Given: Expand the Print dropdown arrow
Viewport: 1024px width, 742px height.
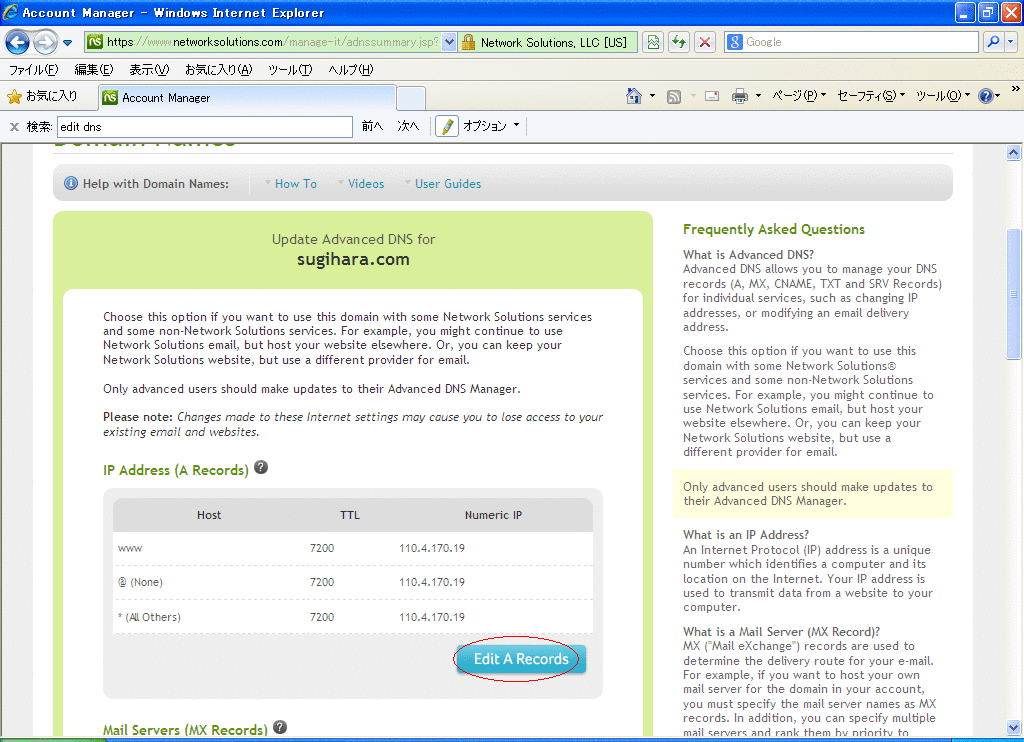Looking at the screenshot, I should pos(758,96).
